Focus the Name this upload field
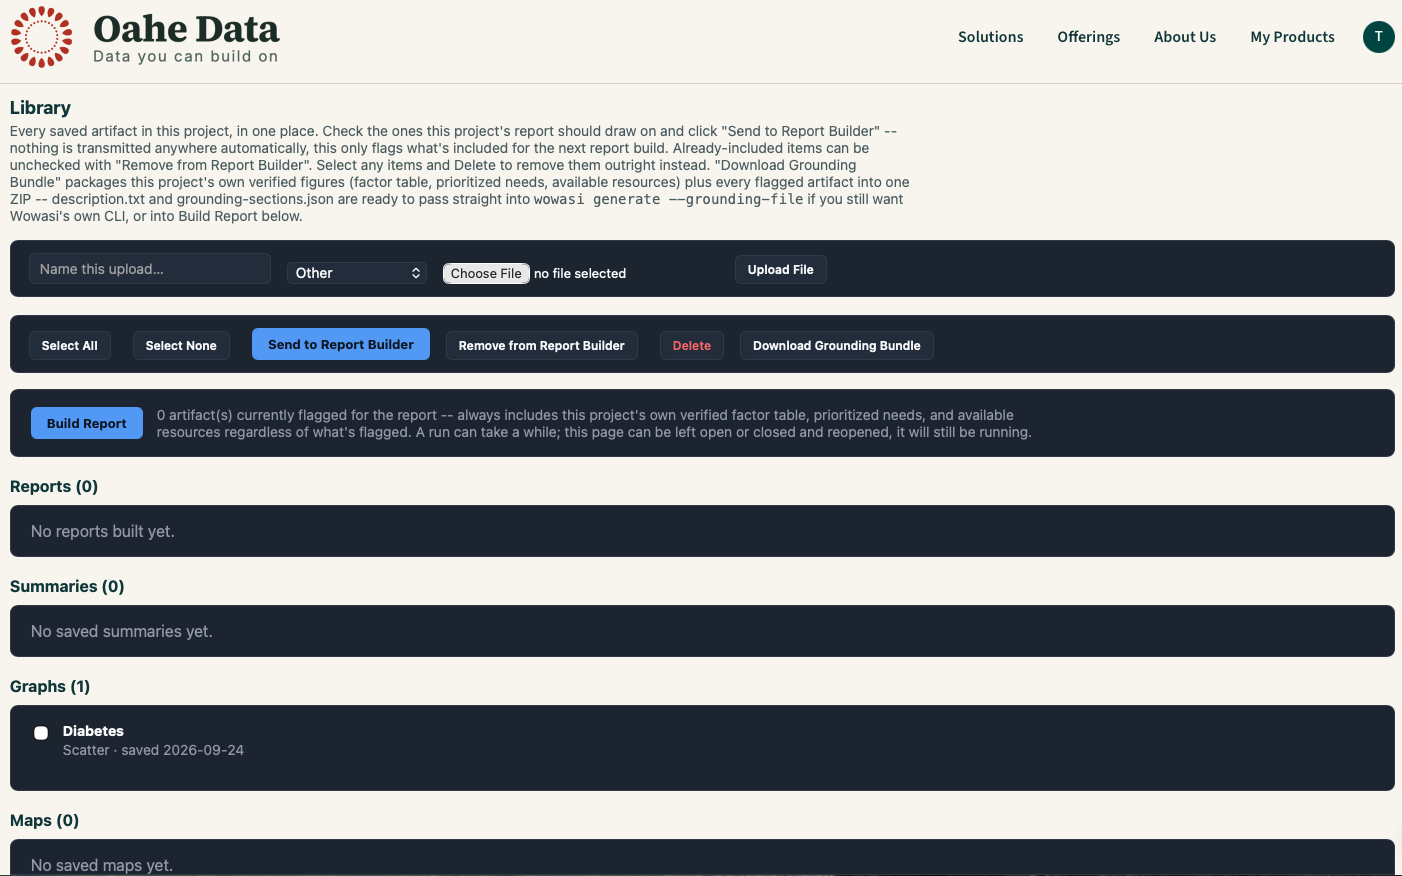The width and height of the screenshot is (1402, 876). click(150, 269)
